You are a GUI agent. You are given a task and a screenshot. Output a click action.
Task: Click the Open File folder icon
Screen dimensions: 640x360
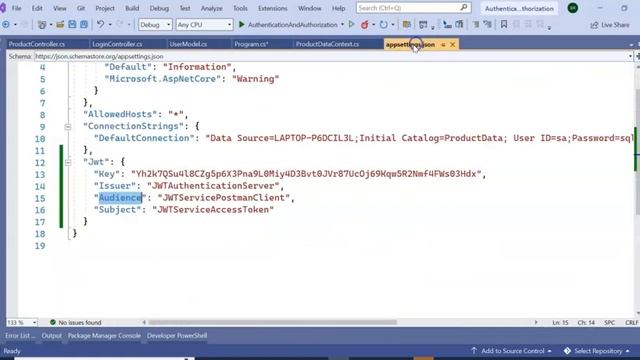pos(60,25)
